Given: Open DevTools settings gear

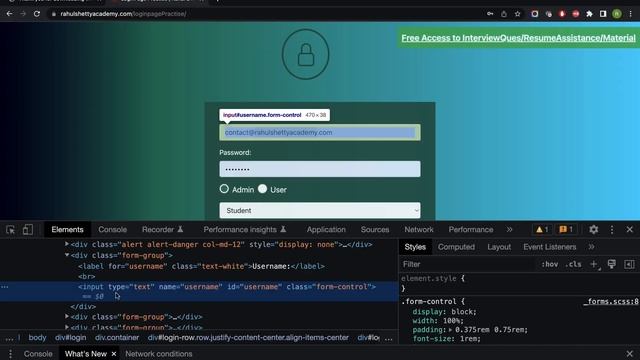Looking at the screenshot, I should 593,230.
